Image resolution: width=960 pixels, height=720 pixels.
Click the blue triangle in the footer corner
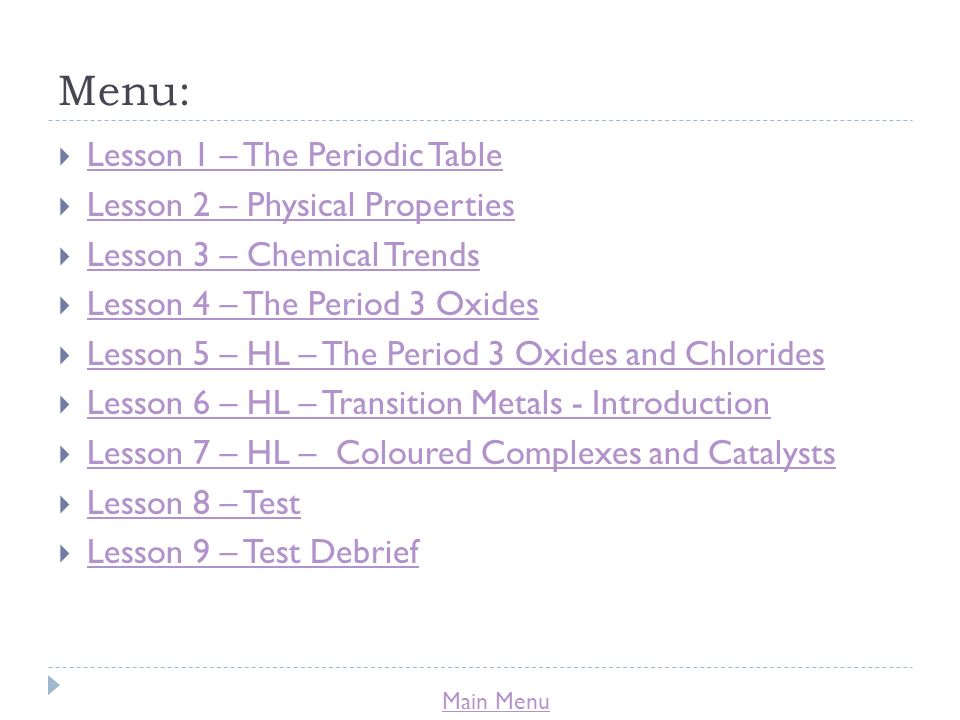[54, 685]
